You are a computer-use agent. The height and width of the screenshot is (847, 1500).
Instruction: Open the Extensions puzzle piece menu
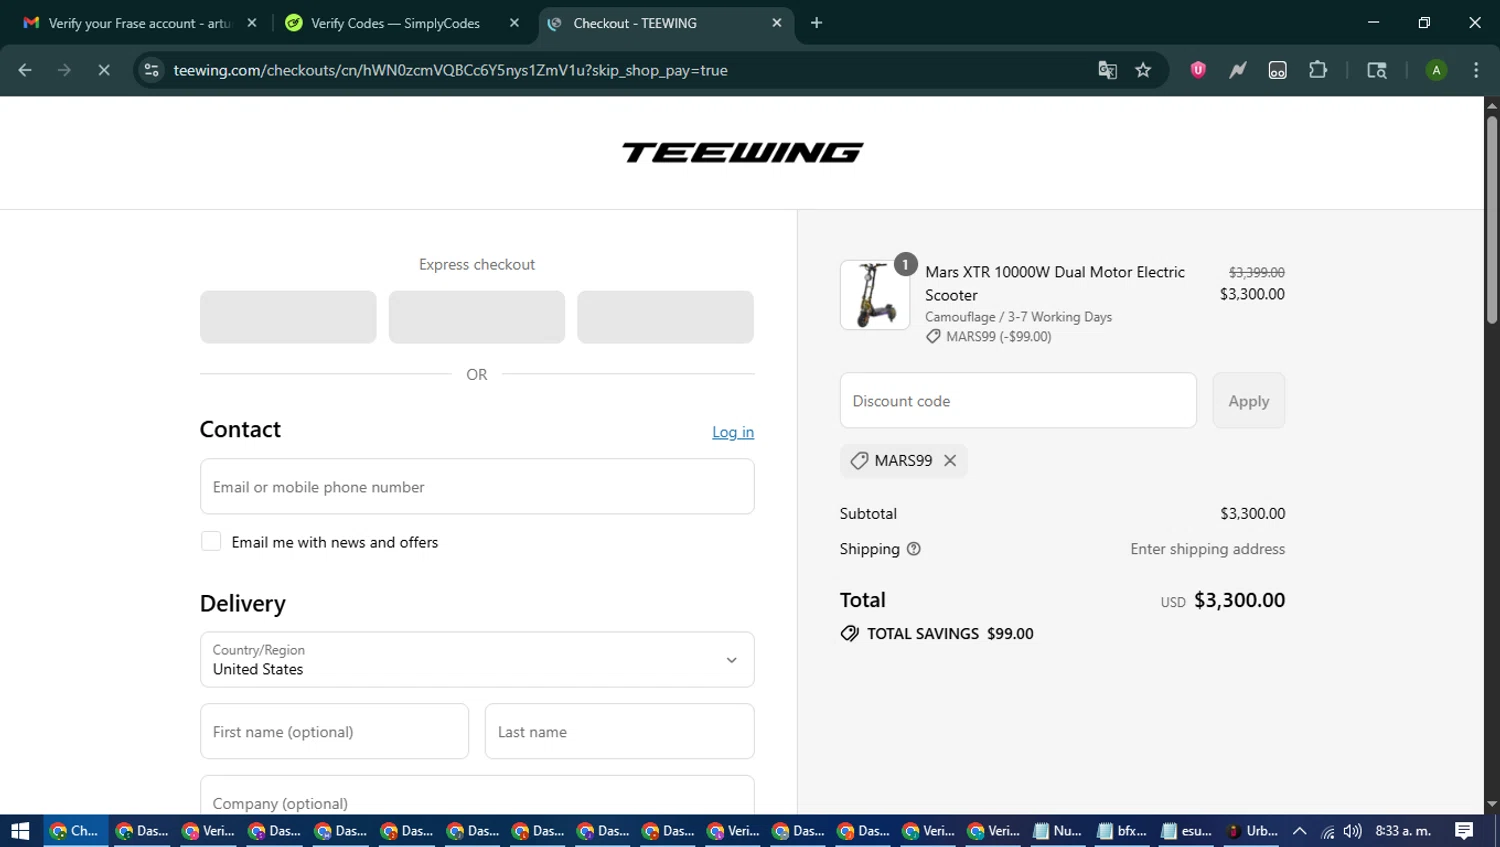(1318, 70)
